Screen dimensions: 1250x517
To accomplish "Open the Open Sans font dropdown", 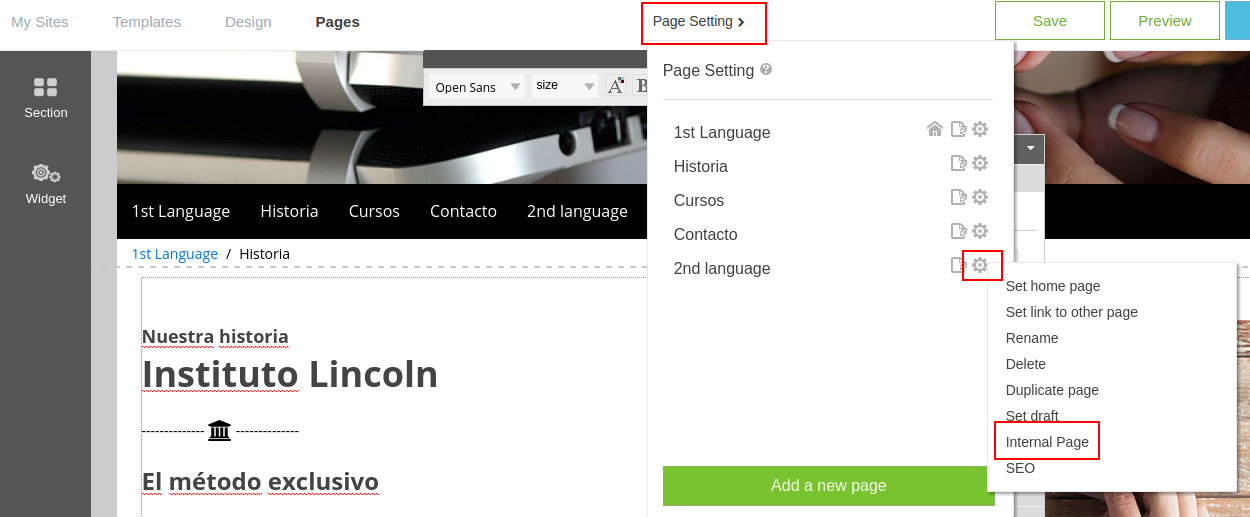I will click(x=478, y=87).
